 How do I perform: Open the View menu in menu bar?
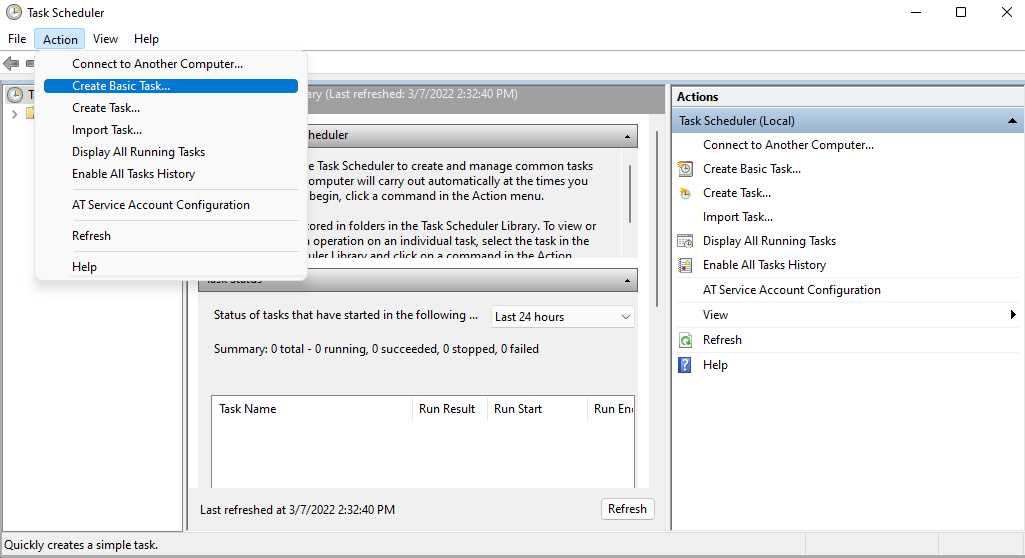[105, 39]
